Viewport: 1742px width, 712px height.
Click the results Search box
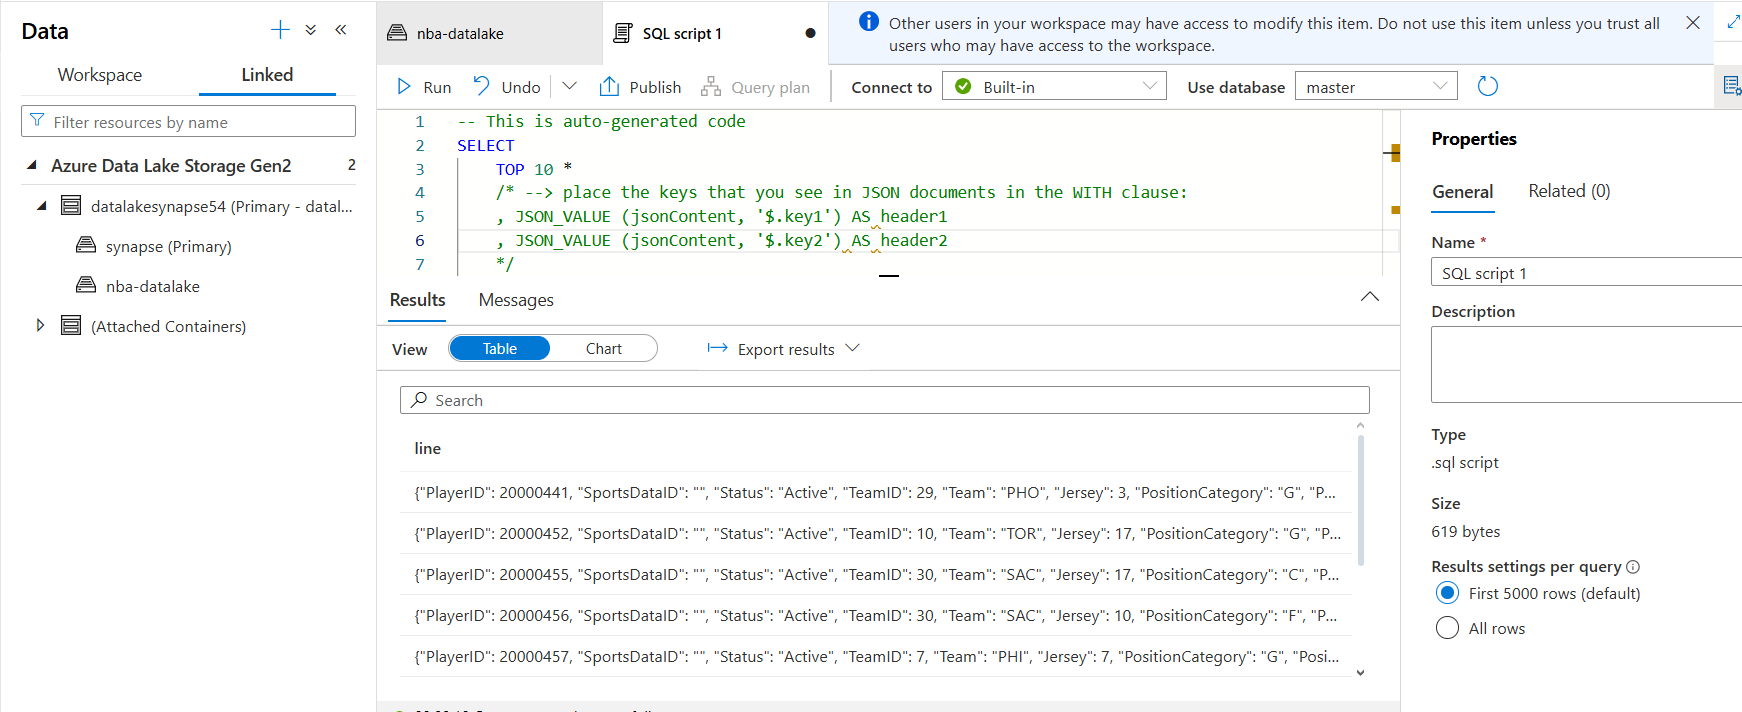(x=885, y=400)
